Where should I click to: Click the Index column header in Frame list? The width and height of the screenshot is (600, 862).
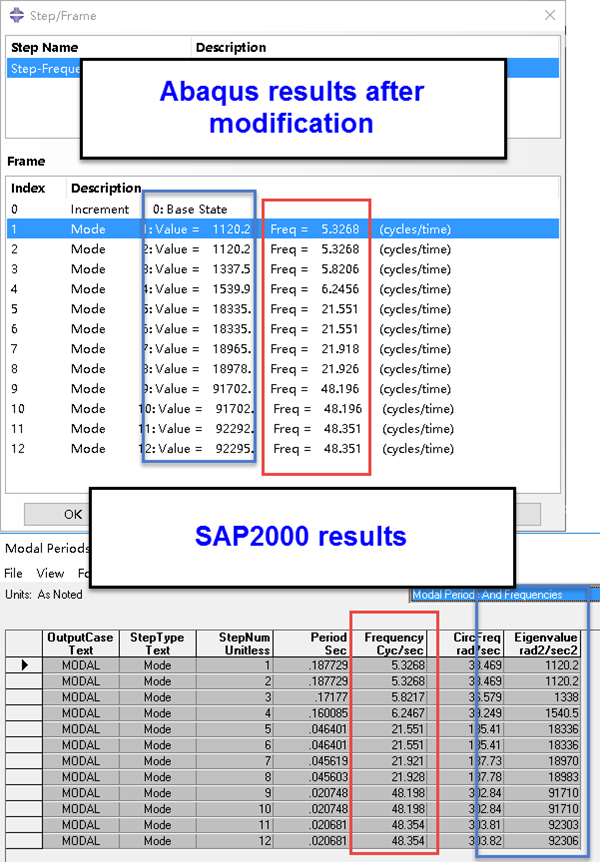click(x=27, y=188)
